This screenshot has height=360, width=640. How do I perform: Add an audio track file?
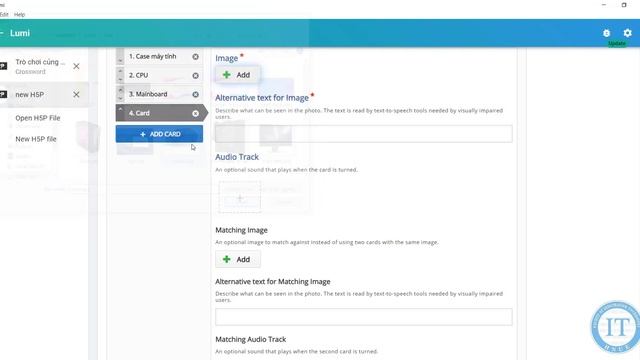pyautogui.click(x=240, y=198)
